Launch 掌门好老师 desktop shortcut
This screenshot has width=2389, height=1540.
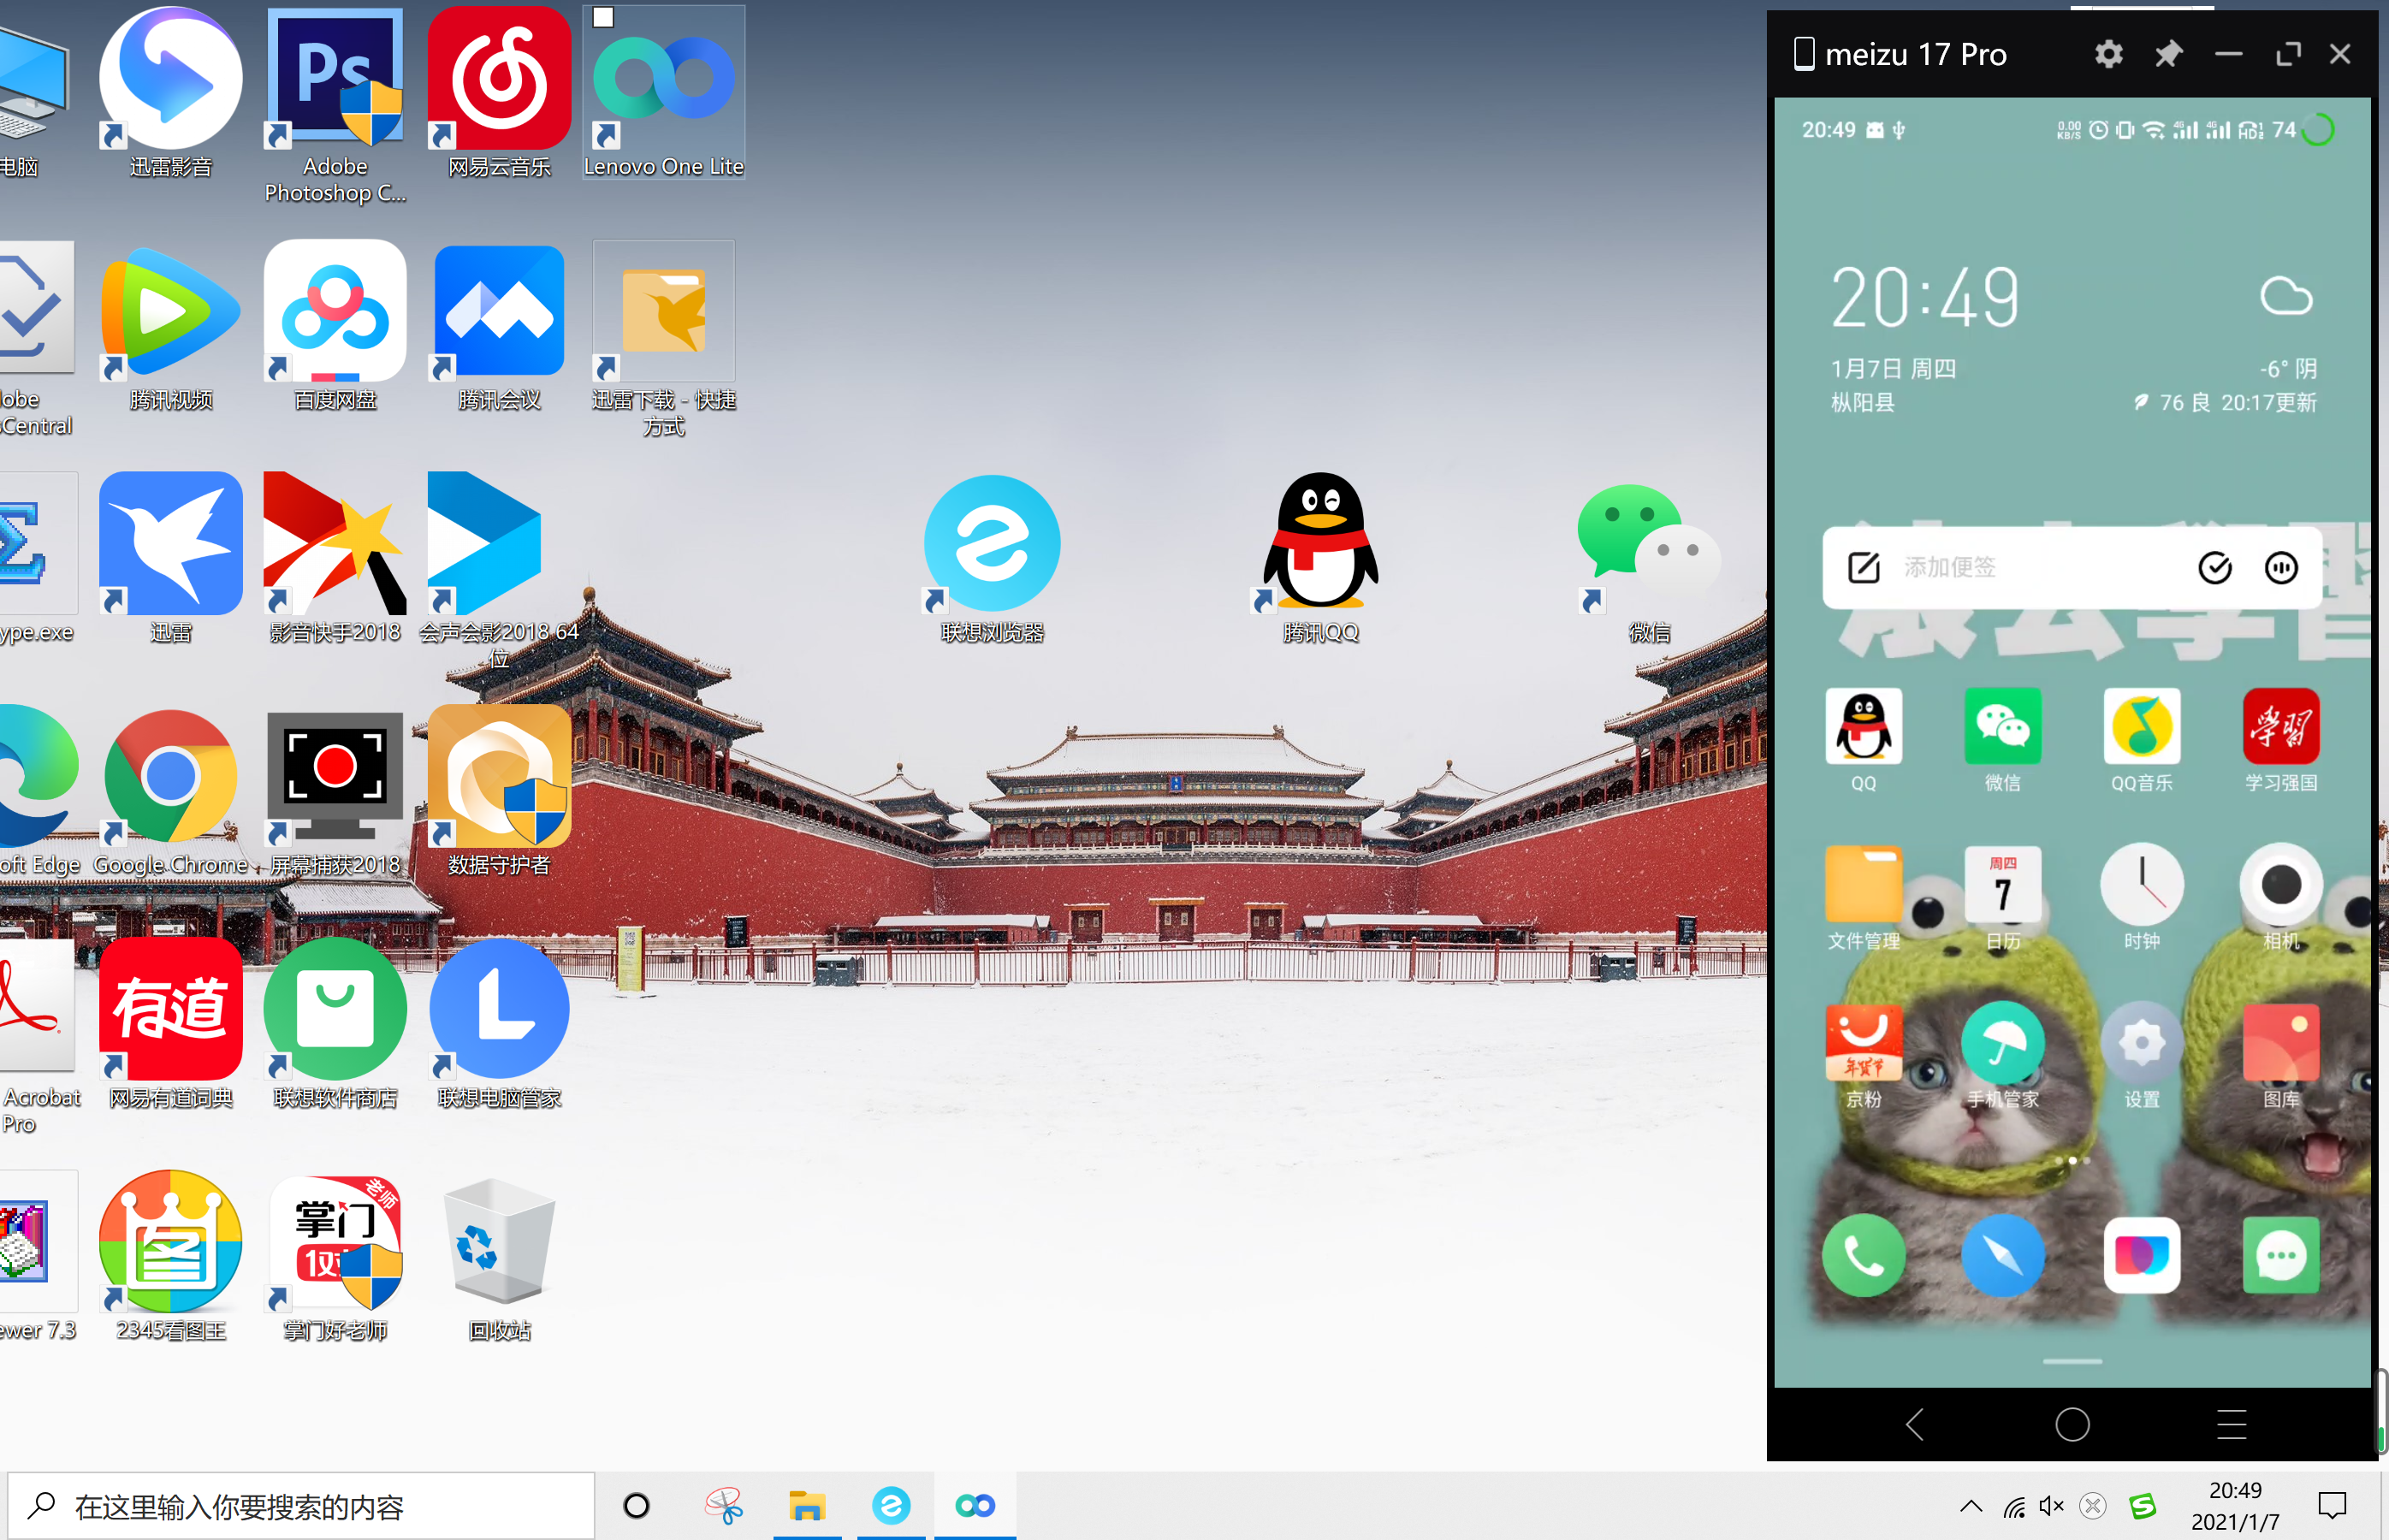click(x=335, y=1256)
